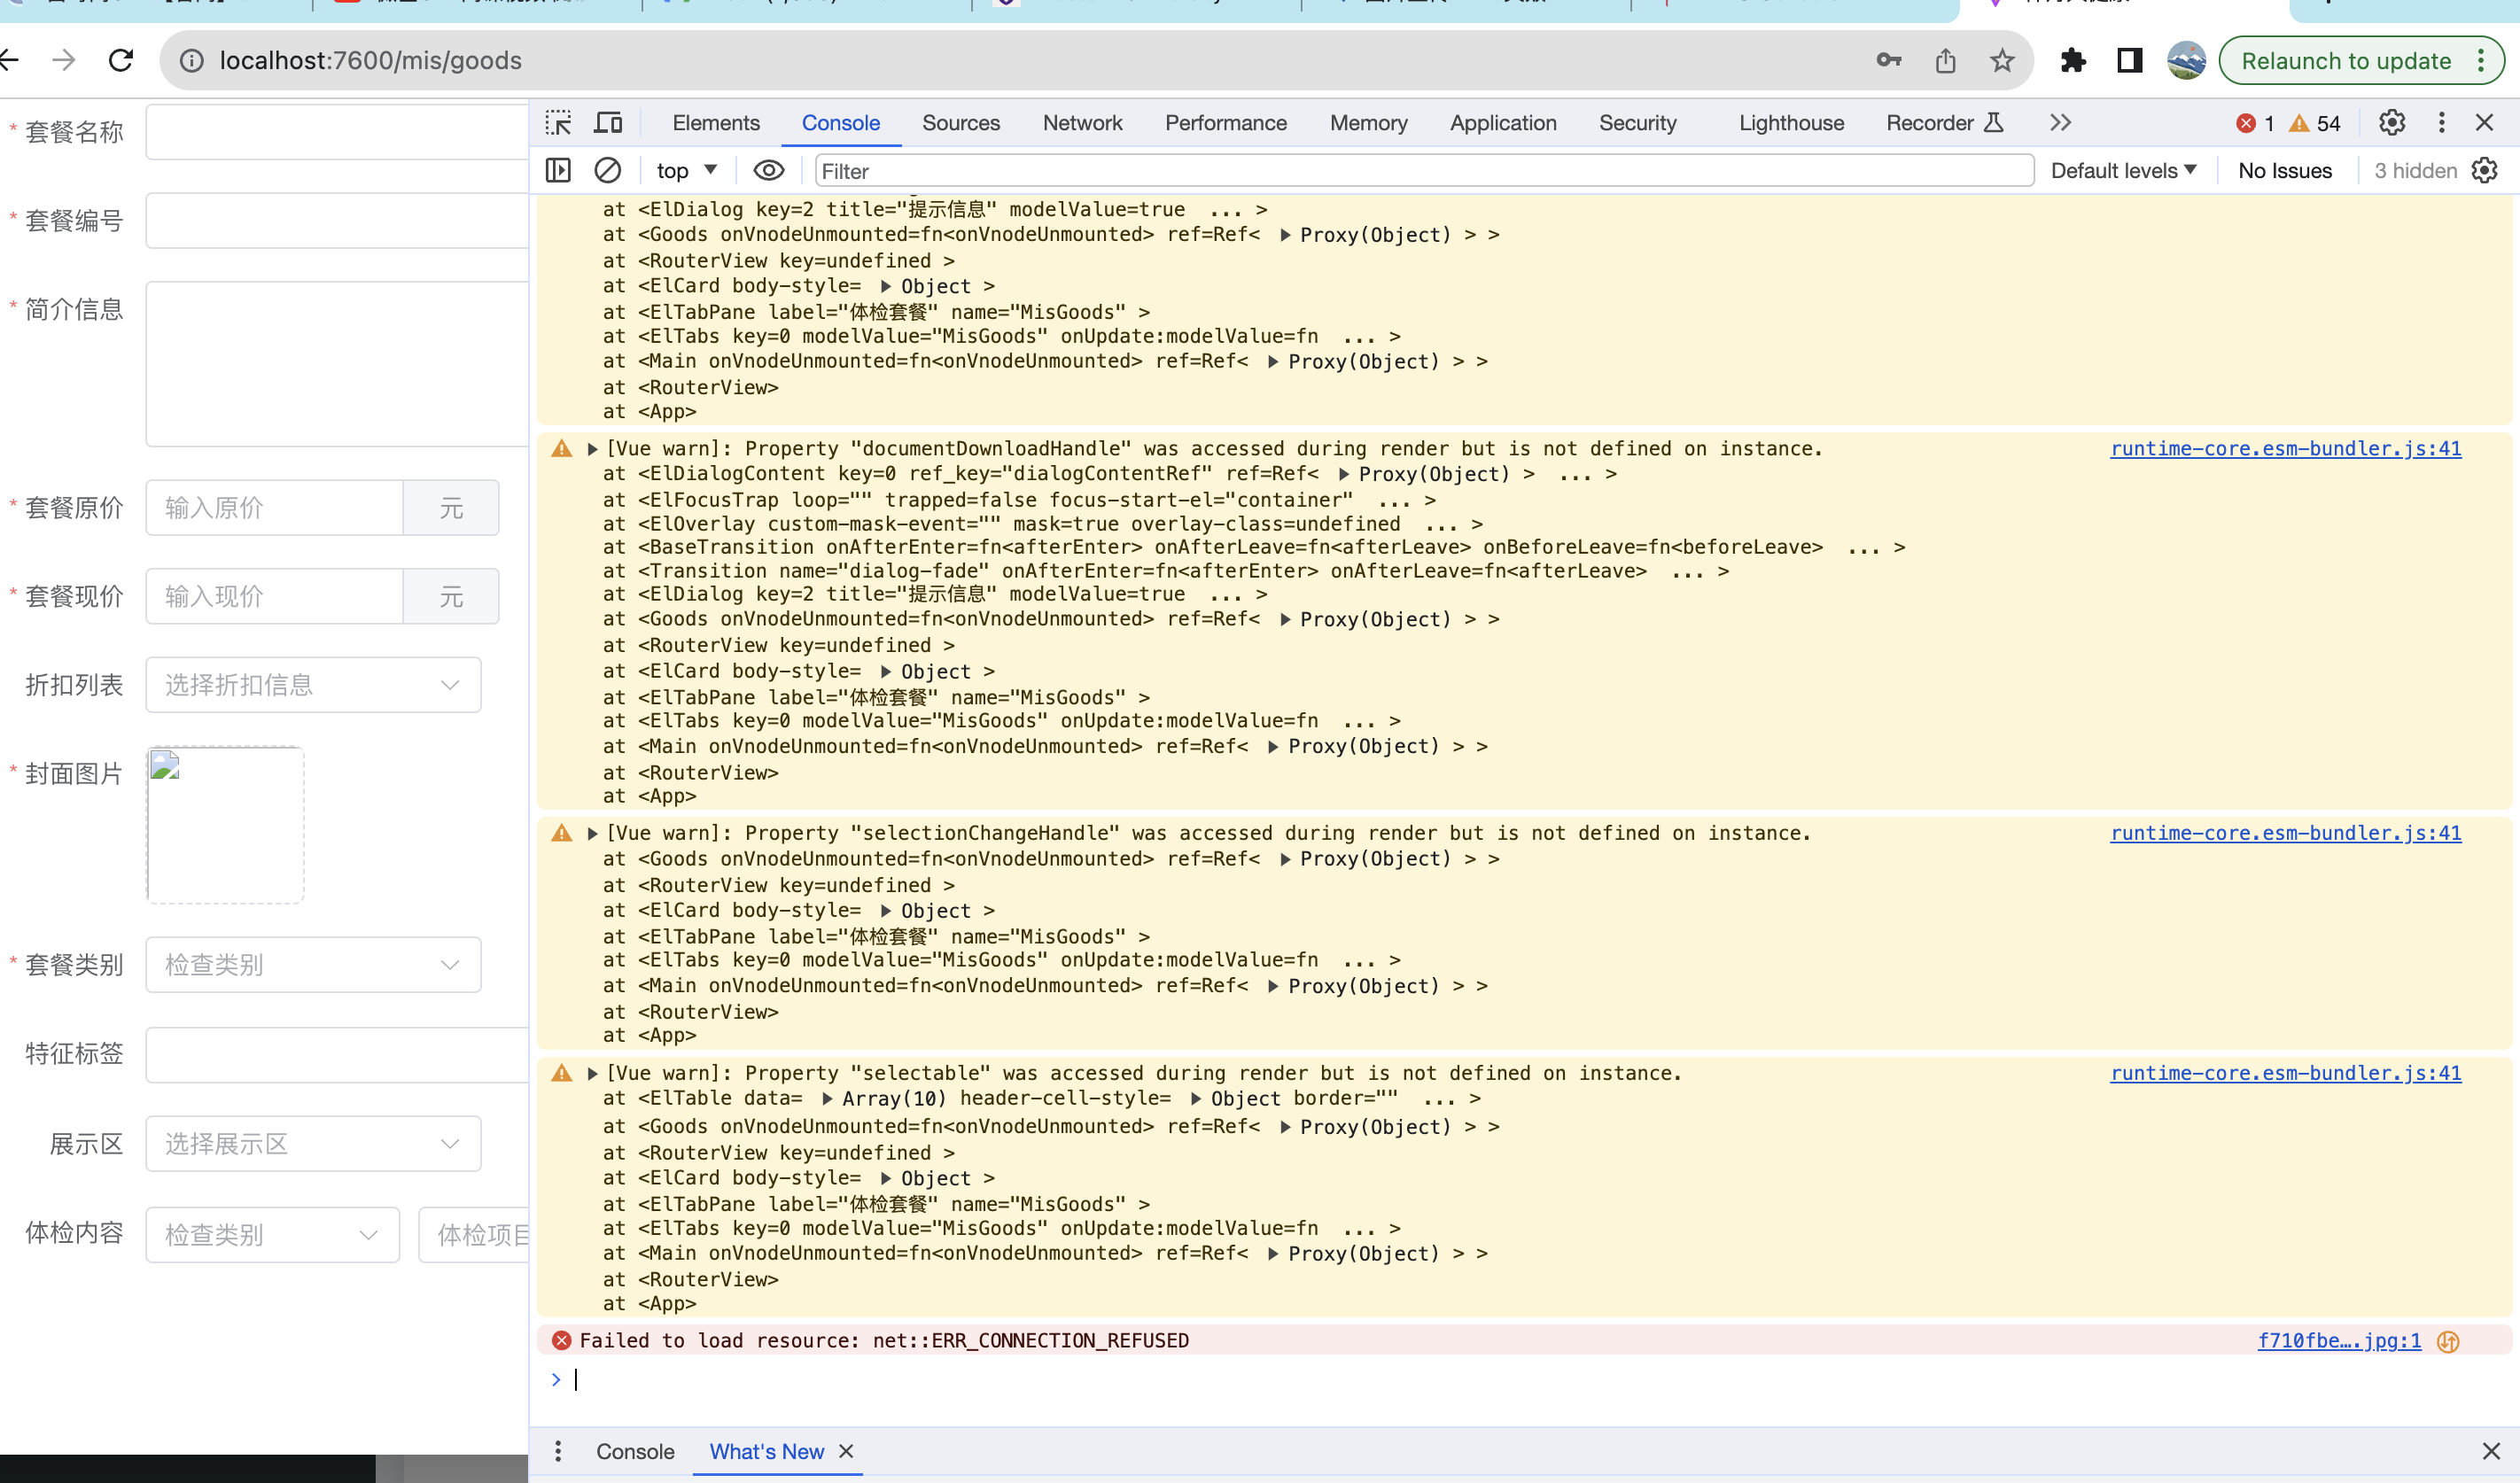Image resolution: width=2520 pixels, height=1483 pixels.
Task: Click the 特征标签 input field
Action: (337, 1055)
